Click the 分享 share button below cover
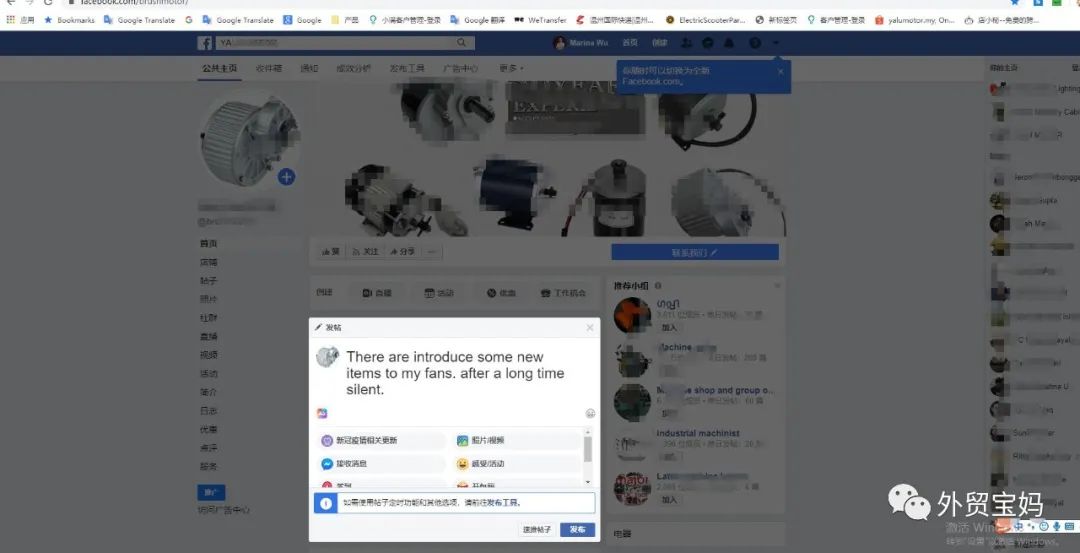Viewport: 1080px width, 553px height. coord(402,252)
